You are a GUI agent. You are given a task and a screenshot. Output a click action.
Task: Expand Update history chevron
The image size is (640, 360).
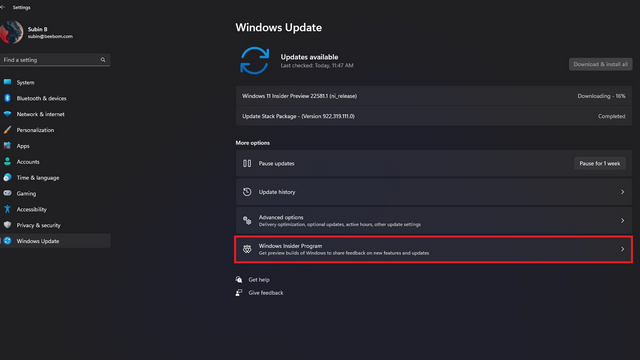click(x=622, y=192)
